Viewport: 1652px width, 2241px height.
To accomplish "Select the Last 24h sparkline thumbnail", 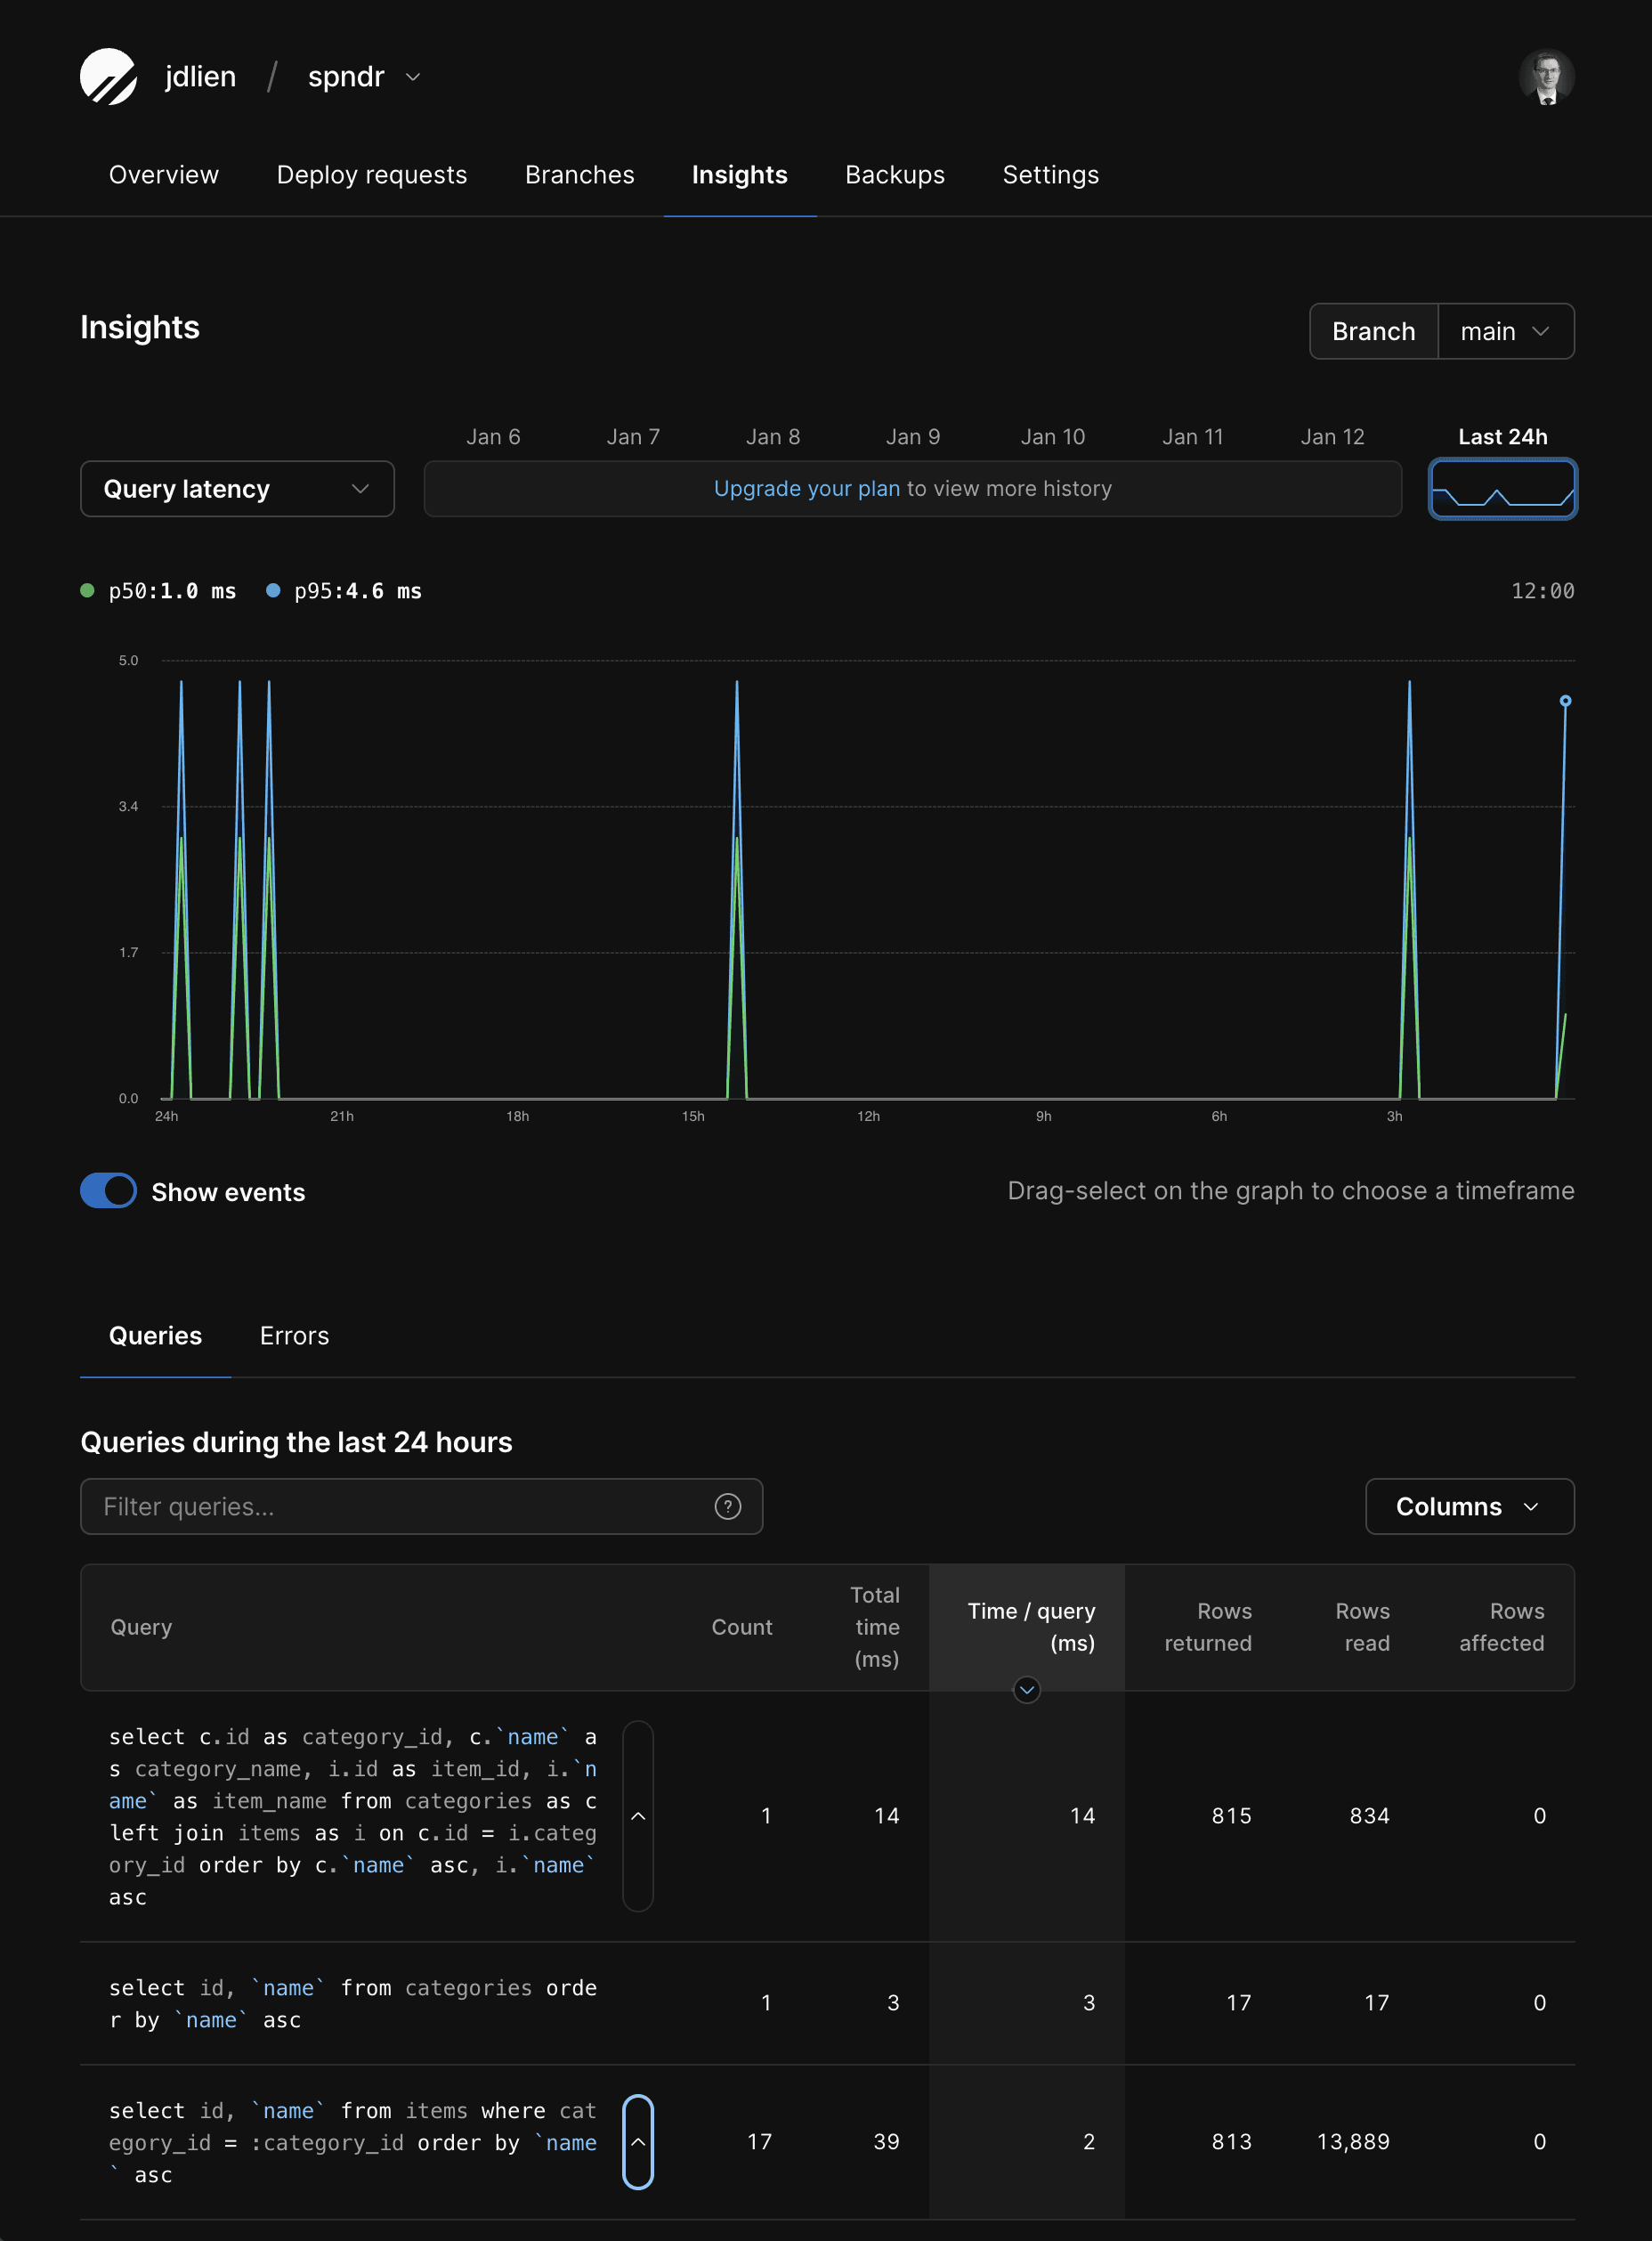I will (x=1502, y=489).
